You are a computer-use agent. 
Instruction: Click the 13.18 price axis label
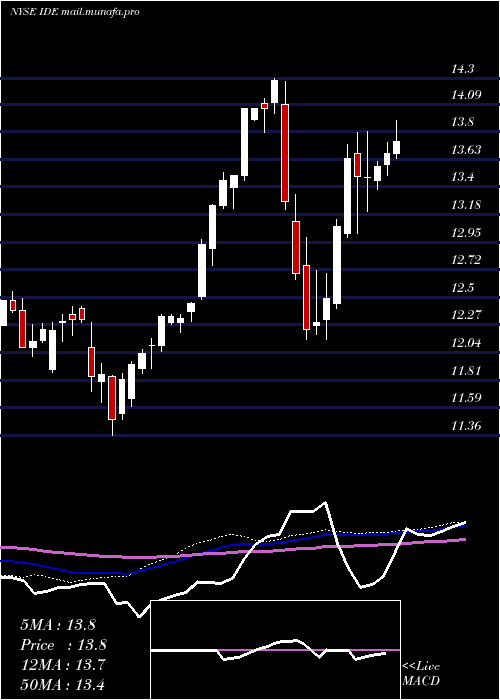tap(466, 205)
